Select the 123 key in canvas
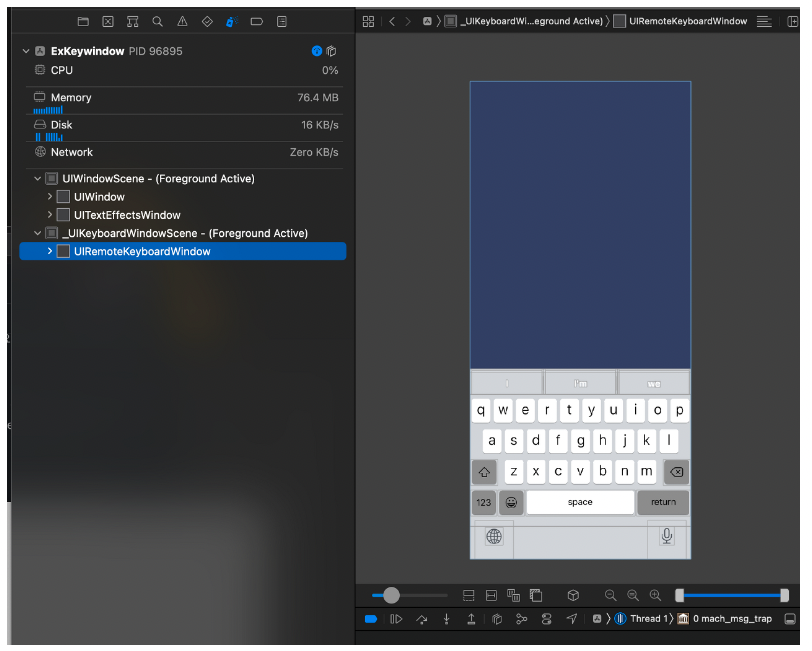Screen dimensions: 812x651 click(x=484, y=502)
